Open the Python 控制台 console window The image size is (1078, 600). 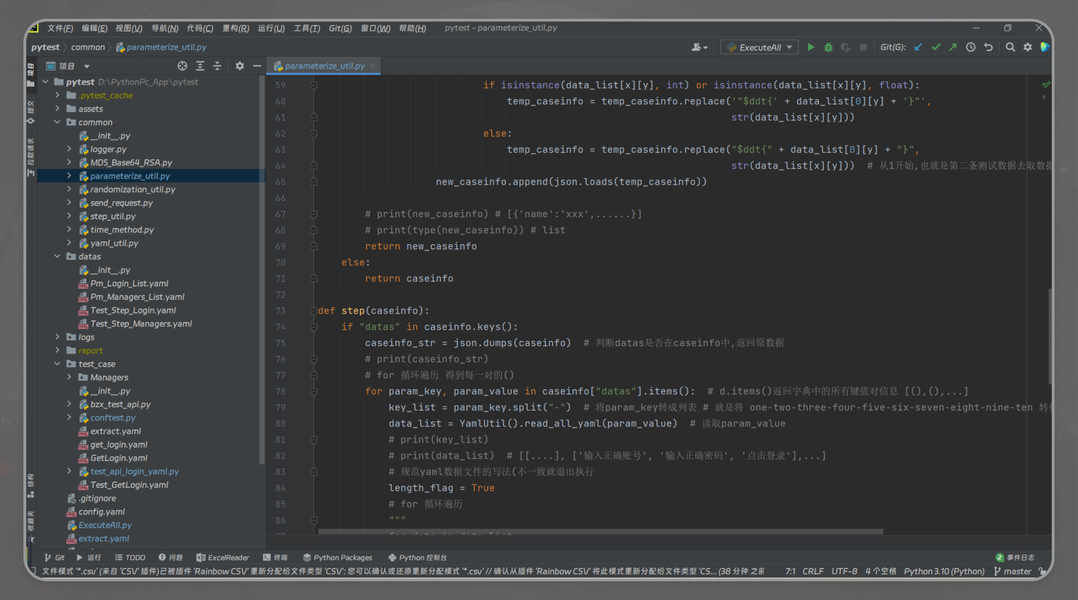click(x=417, y=557)
